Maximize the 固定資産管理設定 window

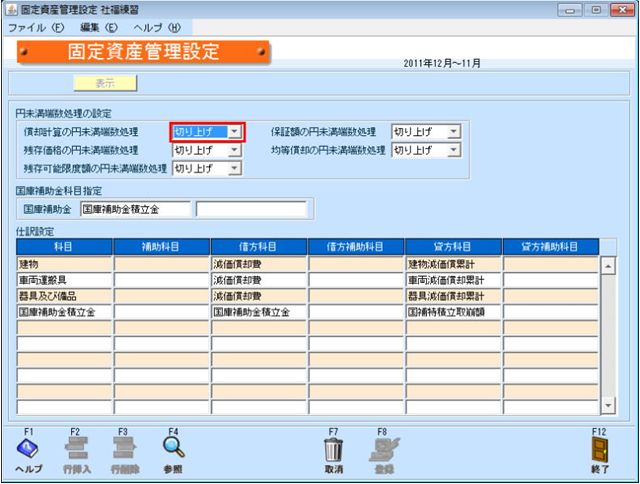pos(596,10)
